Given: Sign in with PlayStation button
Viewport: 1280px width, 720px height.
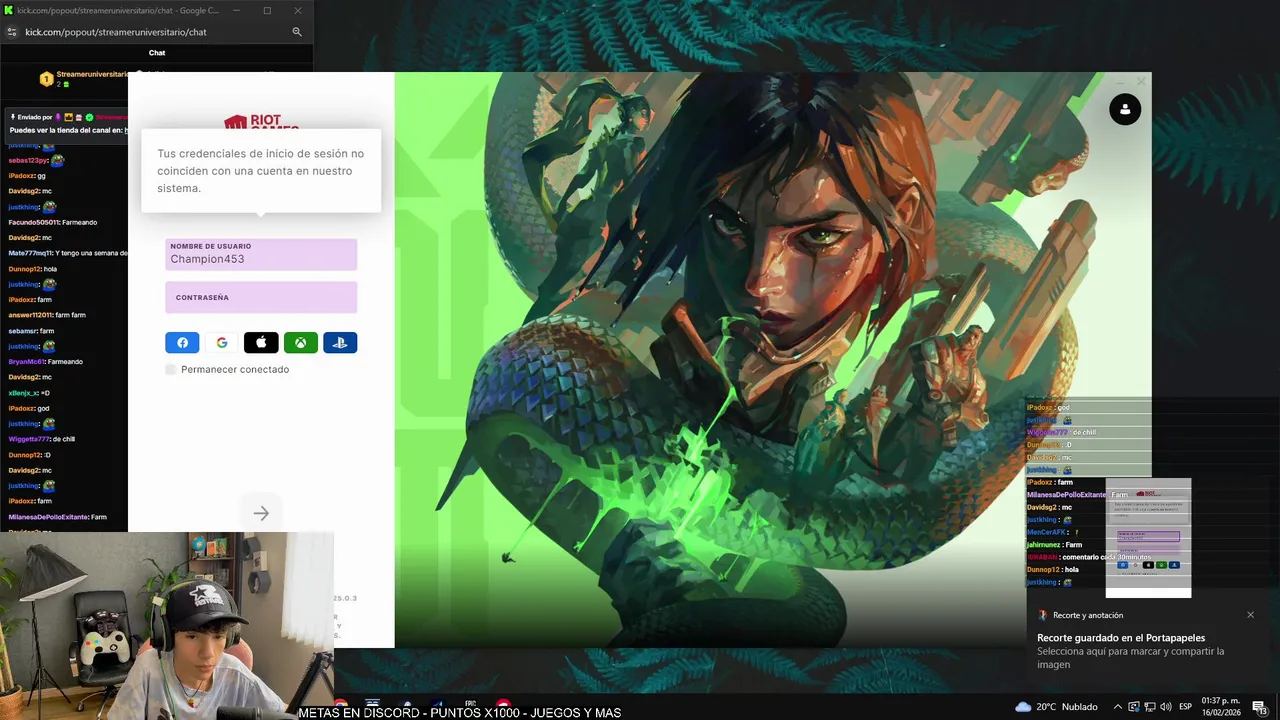Looking at the screenshot, I should coord(340,343).
